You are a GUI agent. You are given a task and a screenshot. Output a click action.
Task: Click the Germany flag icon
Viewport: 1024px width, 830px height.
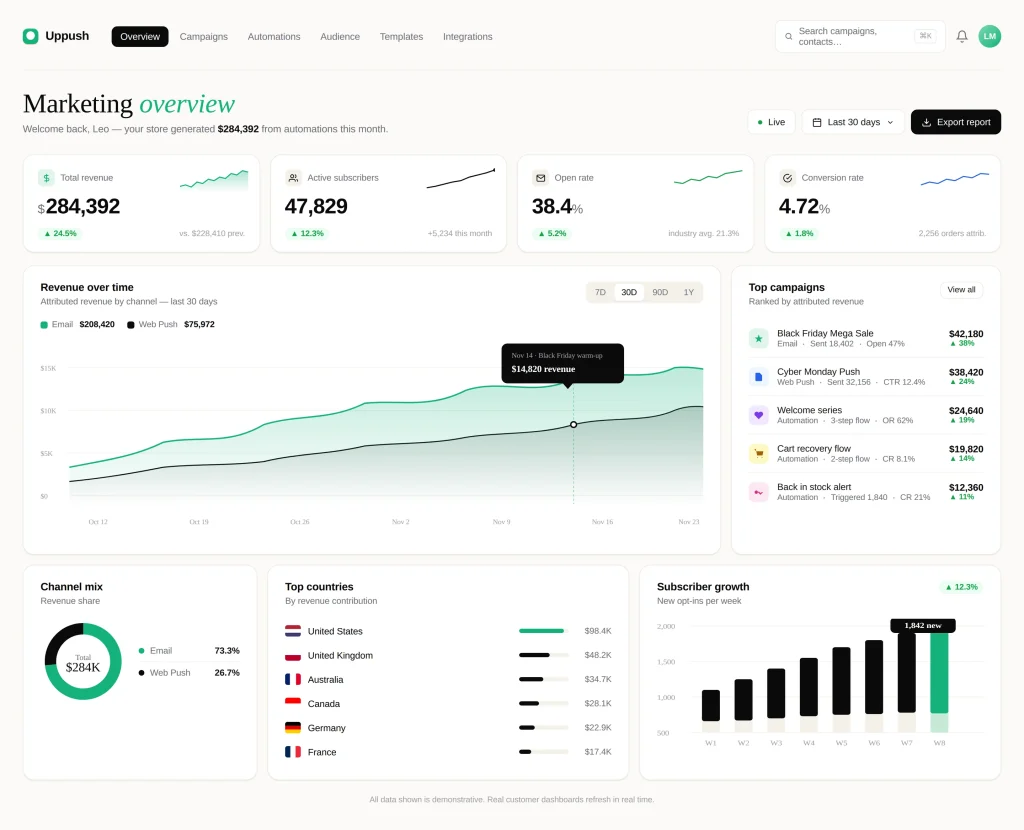[x=293, y=727]
